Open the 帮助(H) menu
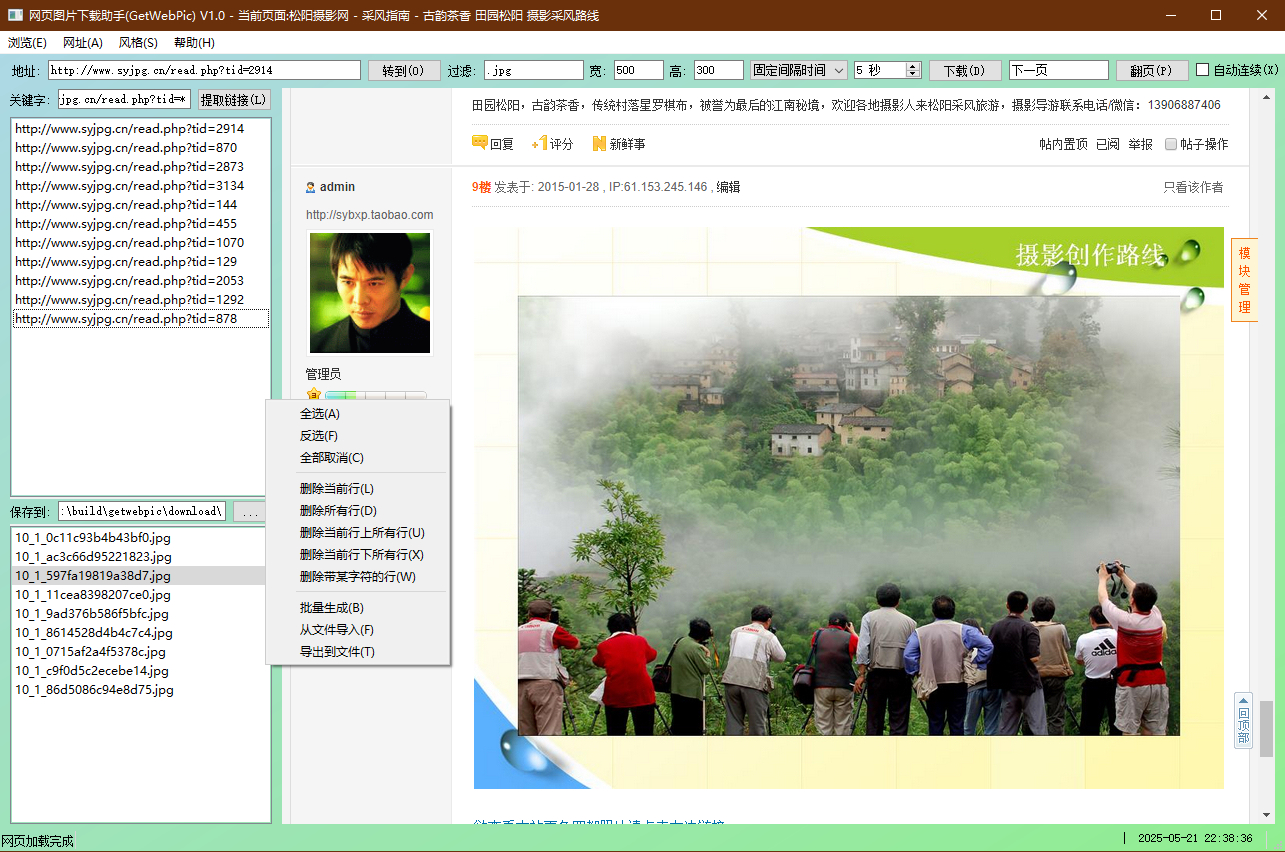Screen dimensions: 1285x852 click(x=194, y=43)
